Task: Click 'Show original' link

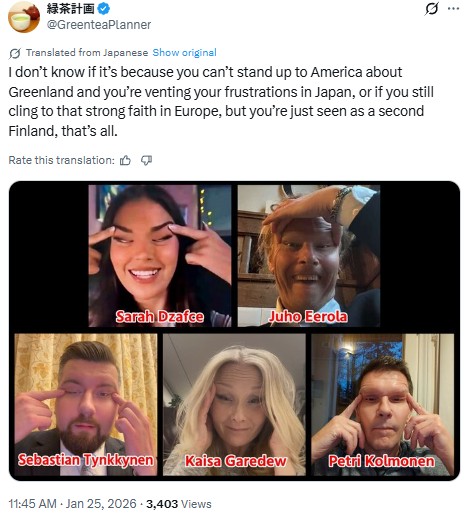Action: coord(184,53)
